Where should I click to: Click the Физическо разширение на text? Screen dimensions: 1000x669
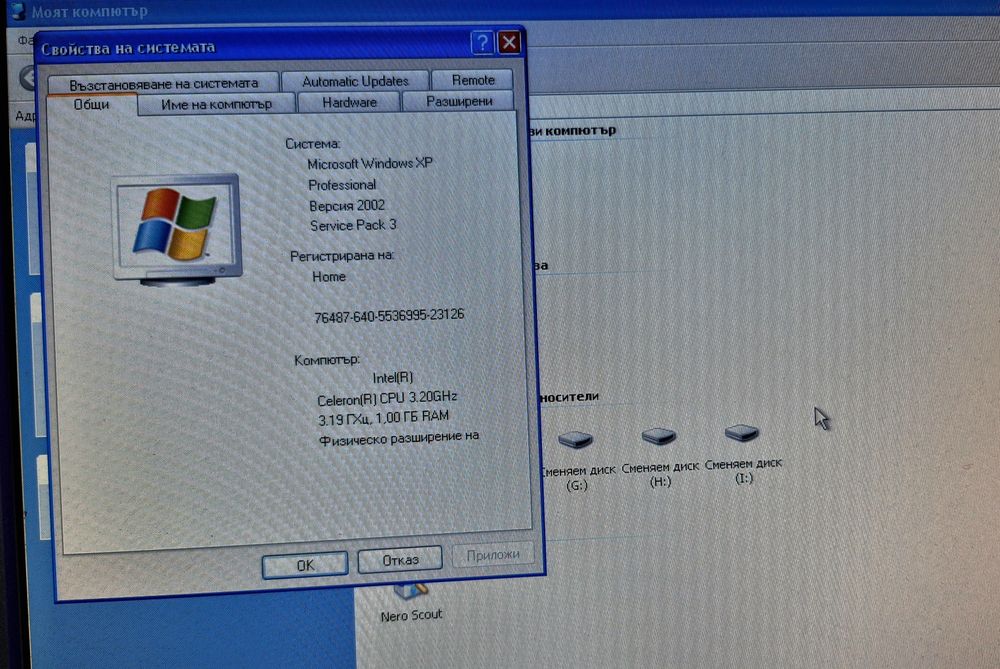(399, 438)
